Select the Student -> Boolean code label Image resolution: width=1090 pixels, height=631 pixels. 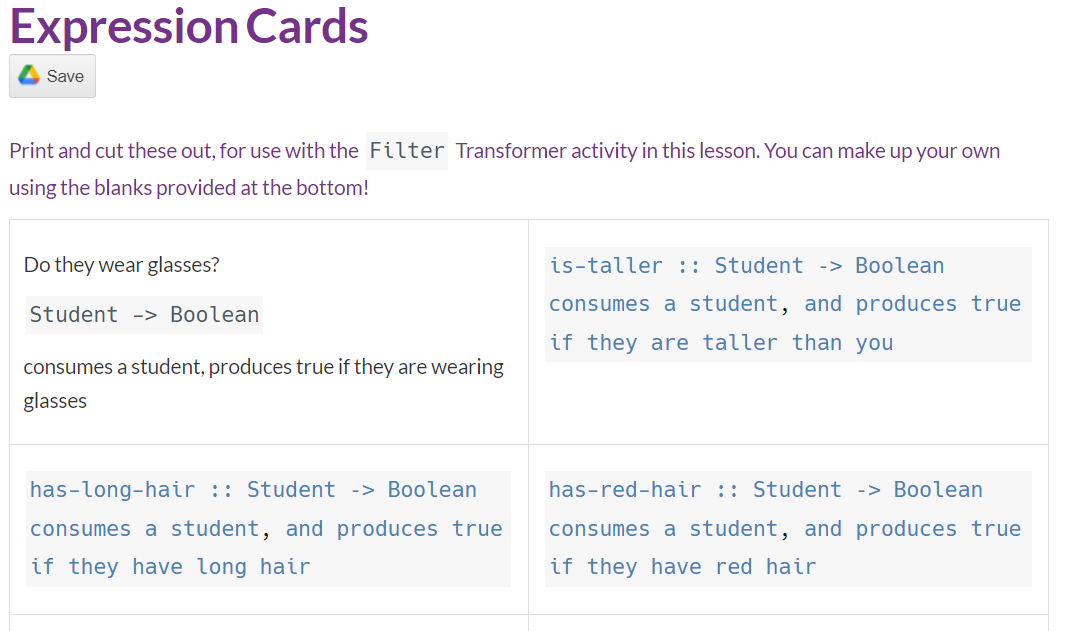tap(142, 314)
